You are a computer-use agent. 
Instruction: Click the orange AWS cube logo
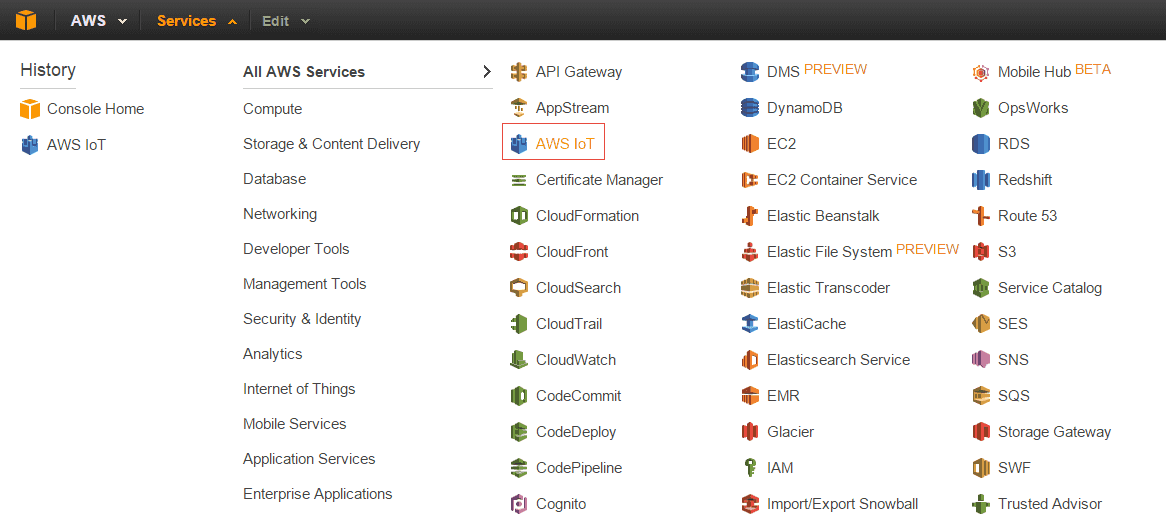pos(26,20)
